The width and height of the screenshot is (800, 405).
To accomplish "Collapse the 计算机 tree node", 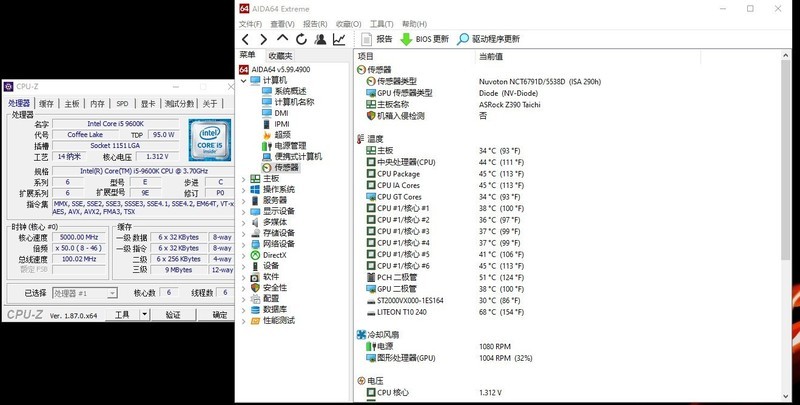I will [x=243, y=81].
